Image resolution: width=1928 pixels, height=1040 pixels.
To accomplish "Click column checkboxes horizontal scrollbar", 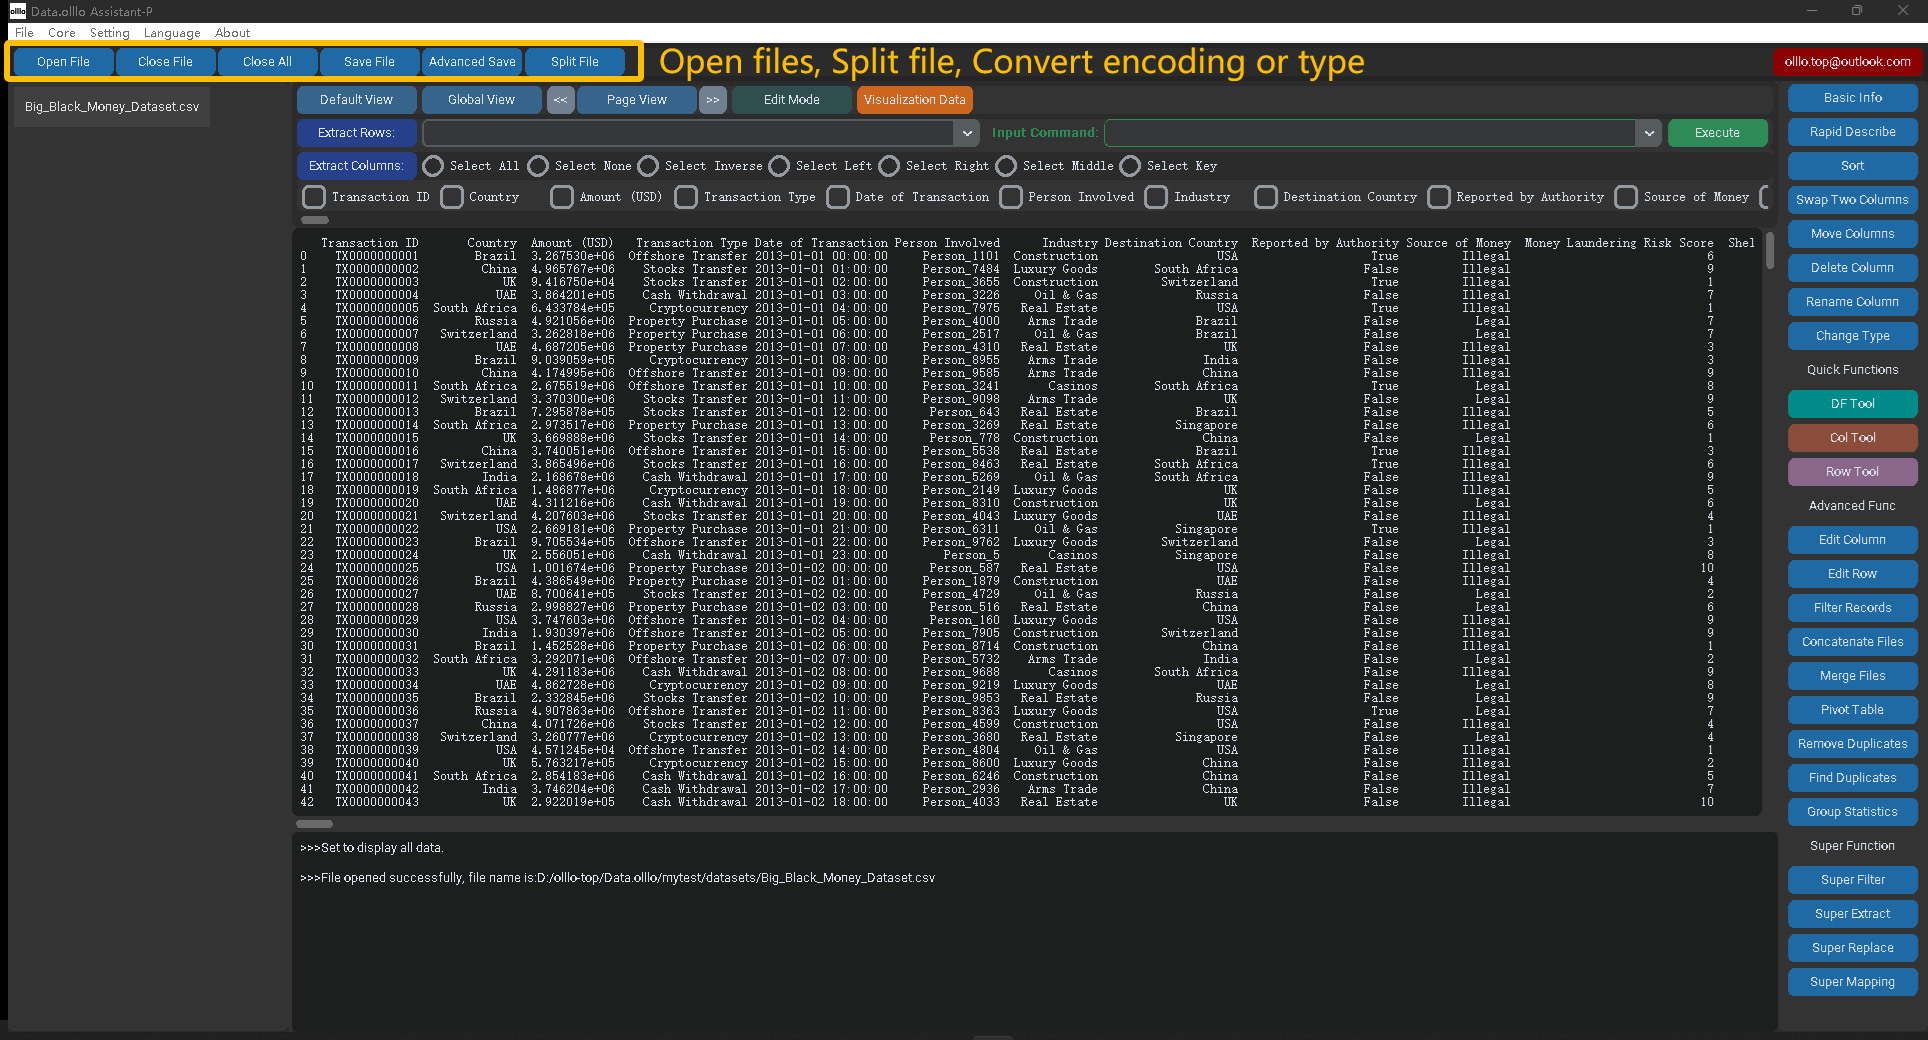I will tap(315, 220).
